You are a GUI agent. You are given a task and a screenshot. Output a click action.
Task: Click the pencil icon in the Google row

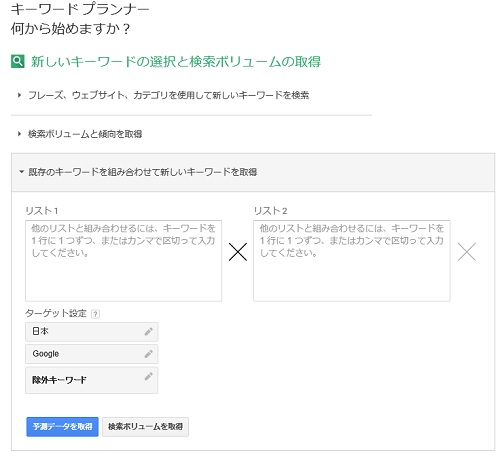(149, 354)
